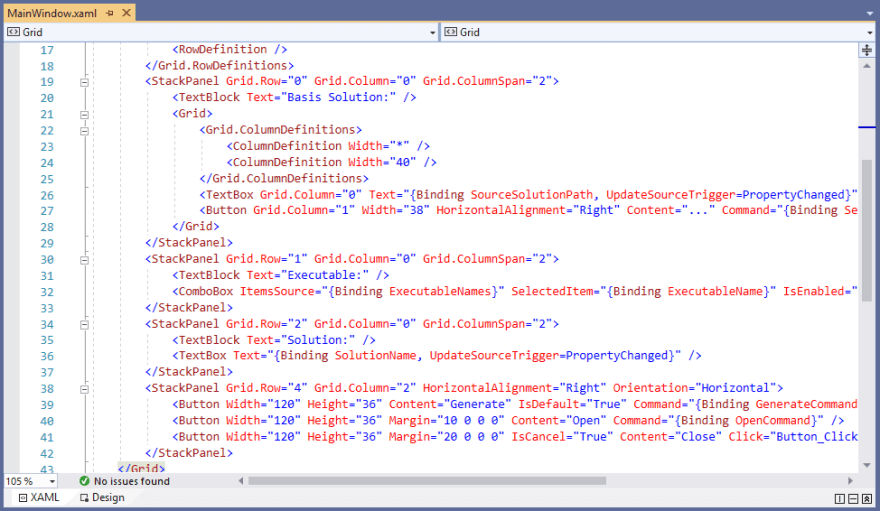This screenshot has height=511, width=880.
Task: Collapse the StackPanel on line 34
Action: pyautogui.click(x=84, y=325)
